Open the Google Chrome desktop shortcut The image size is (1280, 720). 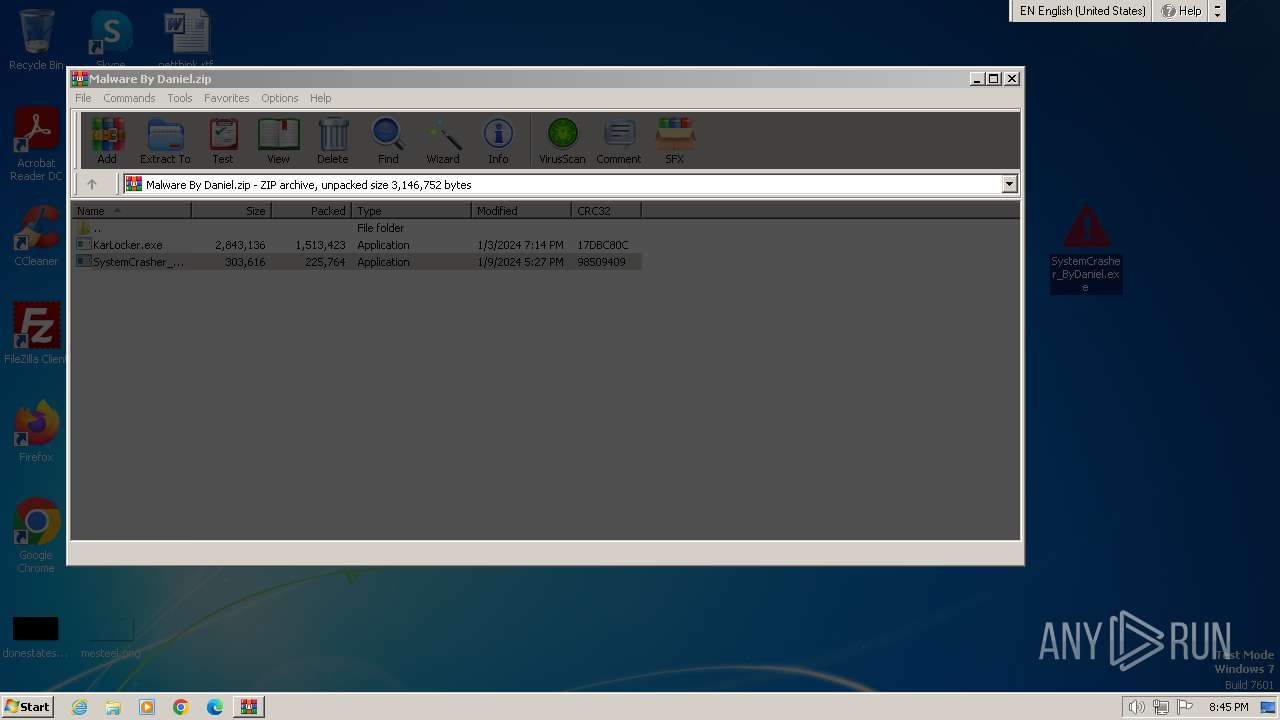click(36, 536)
